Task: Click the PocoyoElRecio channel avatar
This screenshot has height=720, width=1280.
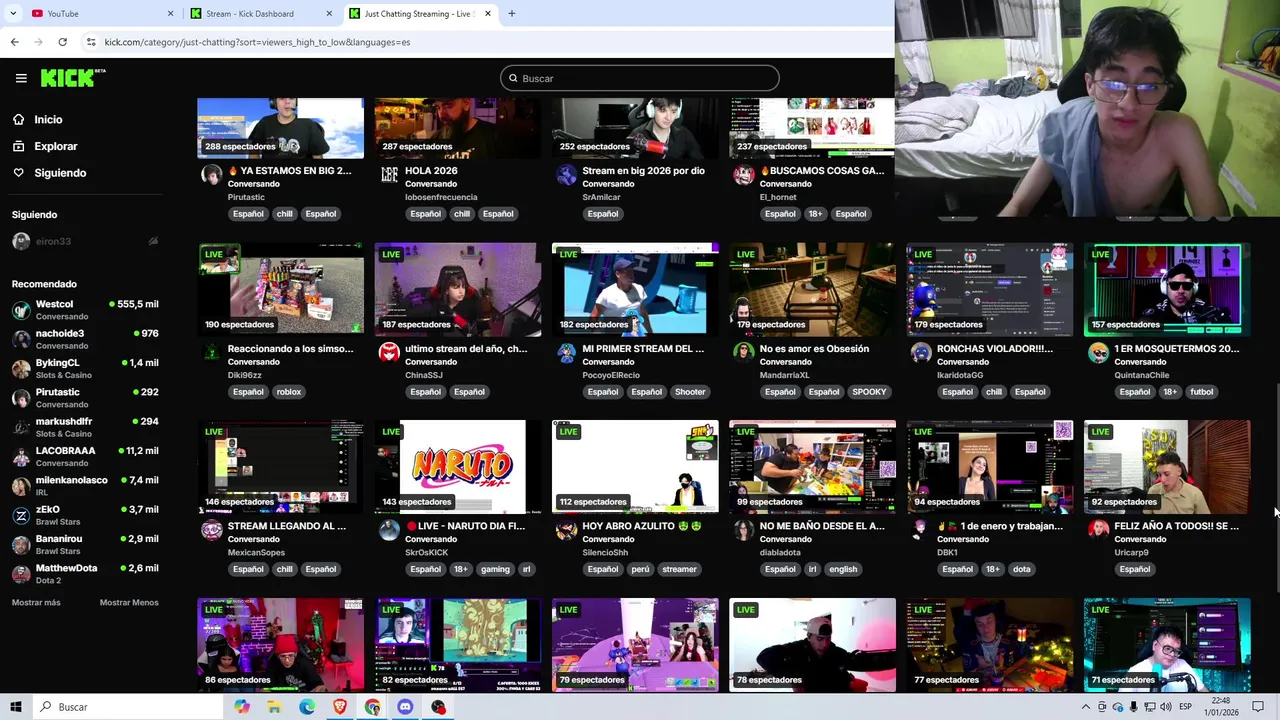Action: tap(566, 353)
